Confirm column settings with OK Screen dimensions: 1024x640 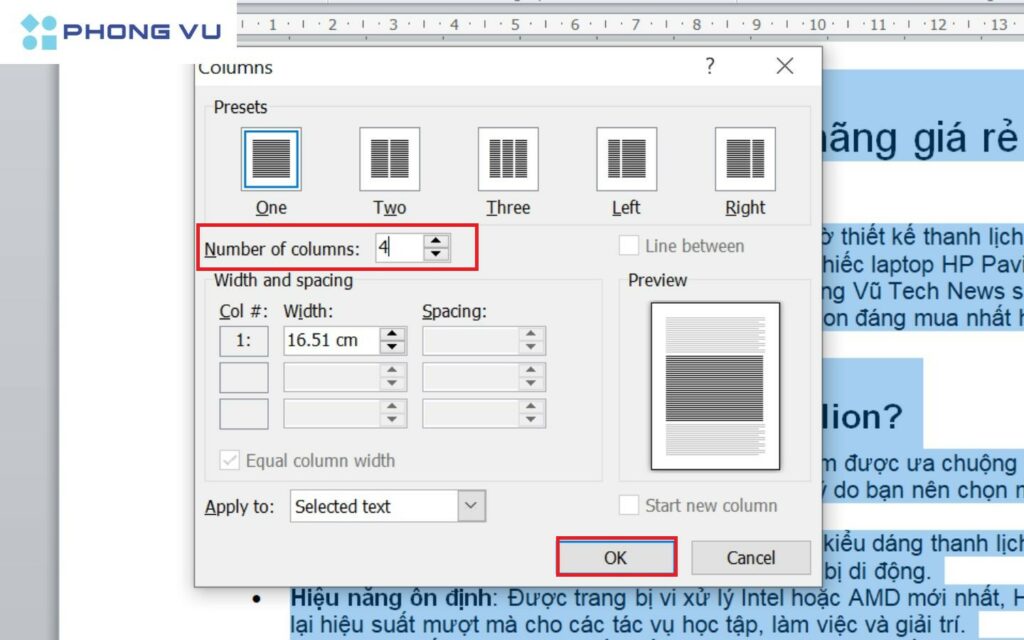tap(616, 558)
